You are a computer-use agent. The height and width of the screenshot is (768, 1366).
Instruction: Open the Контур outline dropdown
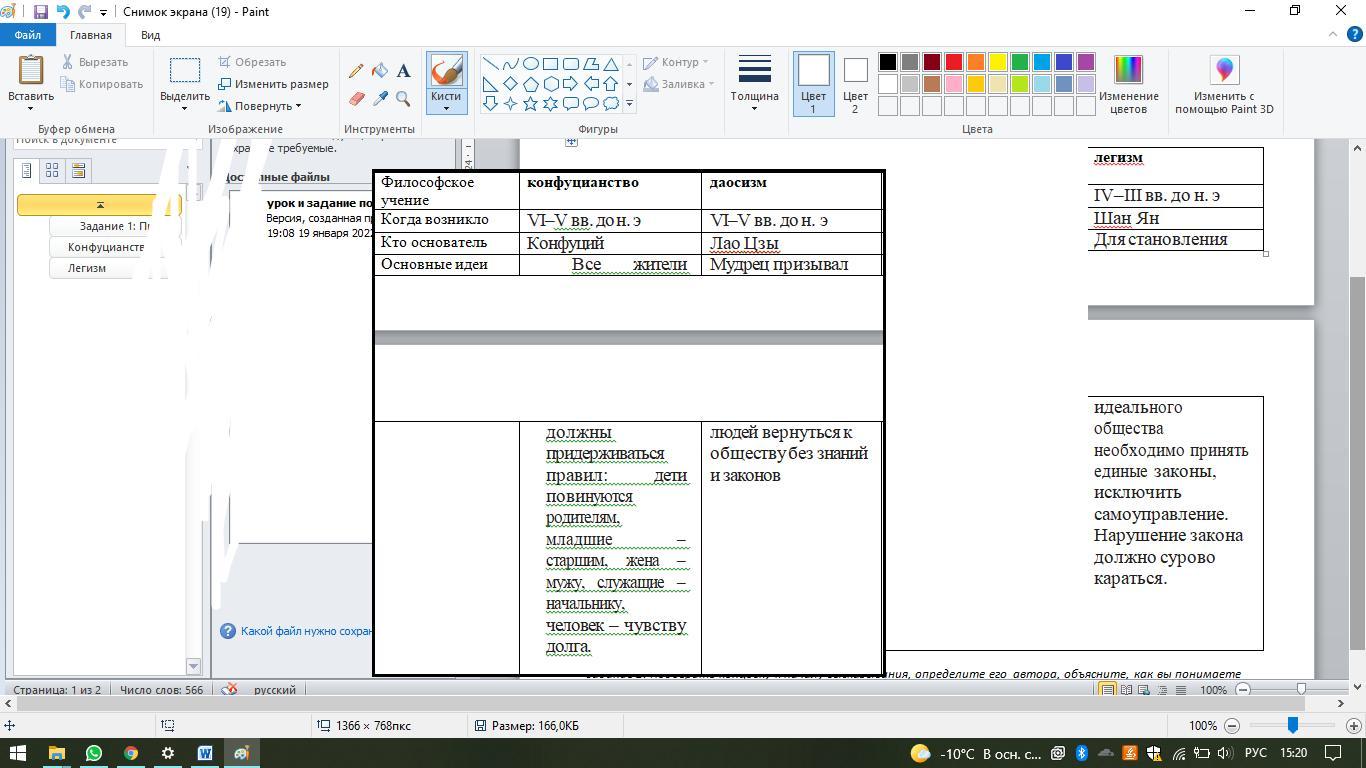coord(676,62)
